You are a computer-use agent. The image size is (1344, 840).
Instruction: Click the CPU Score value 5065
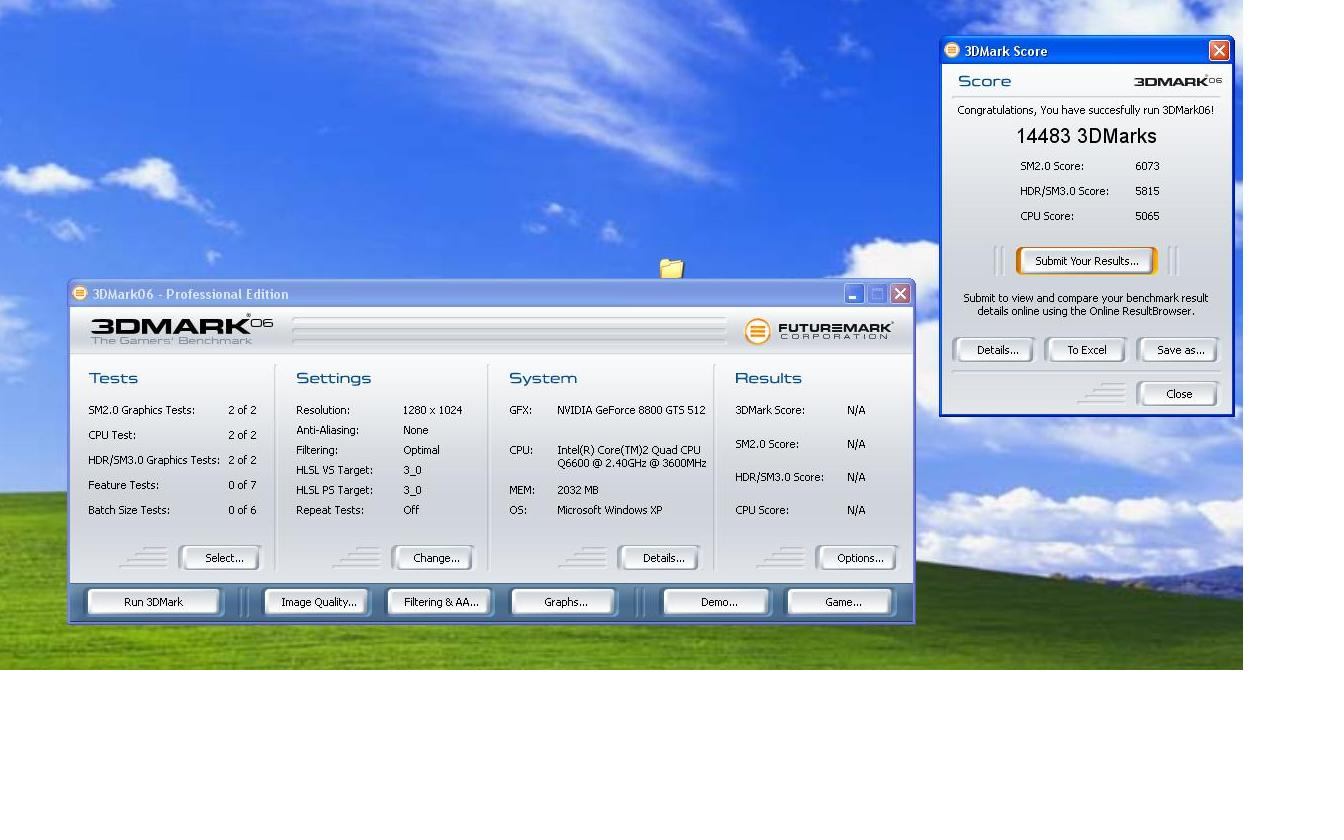[1147, 216]
